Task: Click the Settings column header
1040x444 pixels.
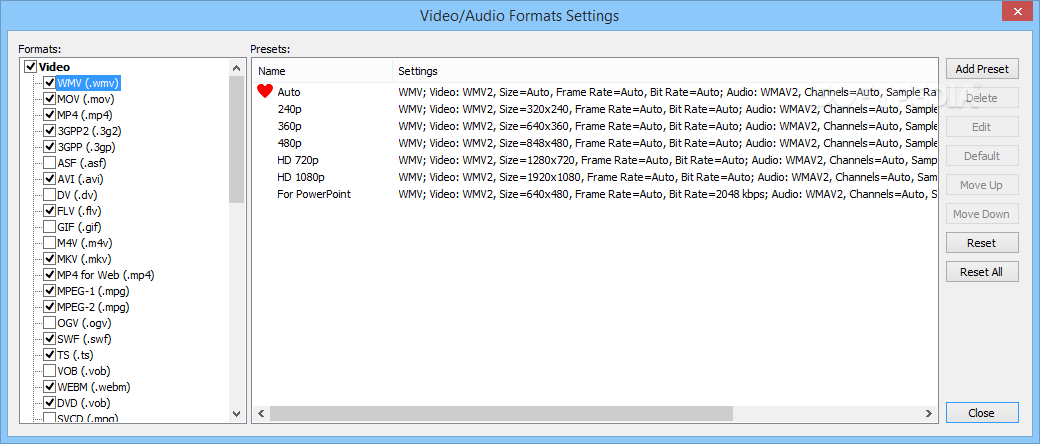Action: [x=665, y=71]
